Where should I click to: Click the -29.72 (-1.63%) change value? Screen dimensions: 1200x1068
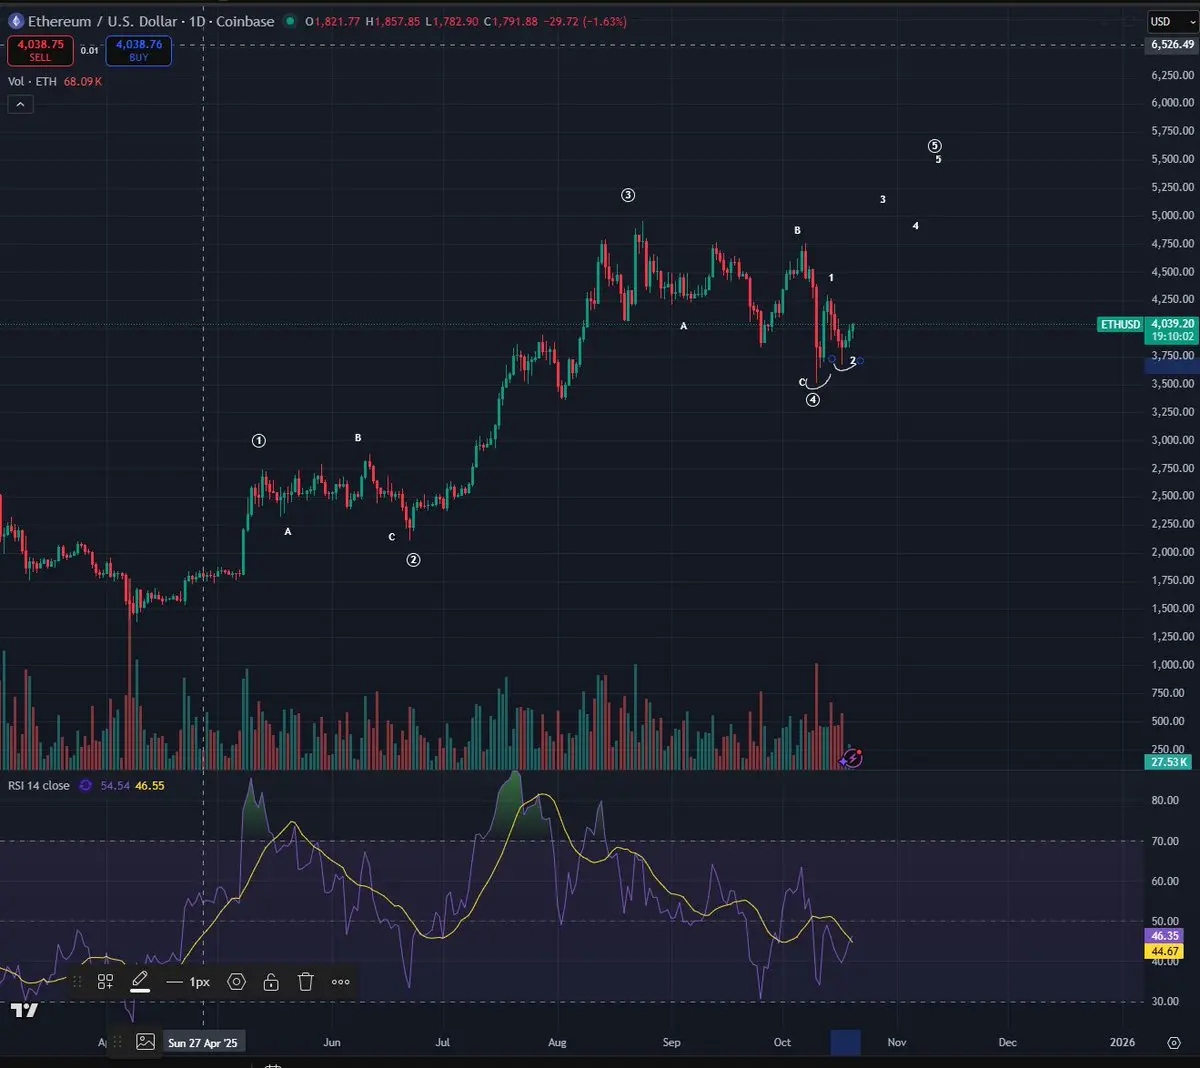585,21
